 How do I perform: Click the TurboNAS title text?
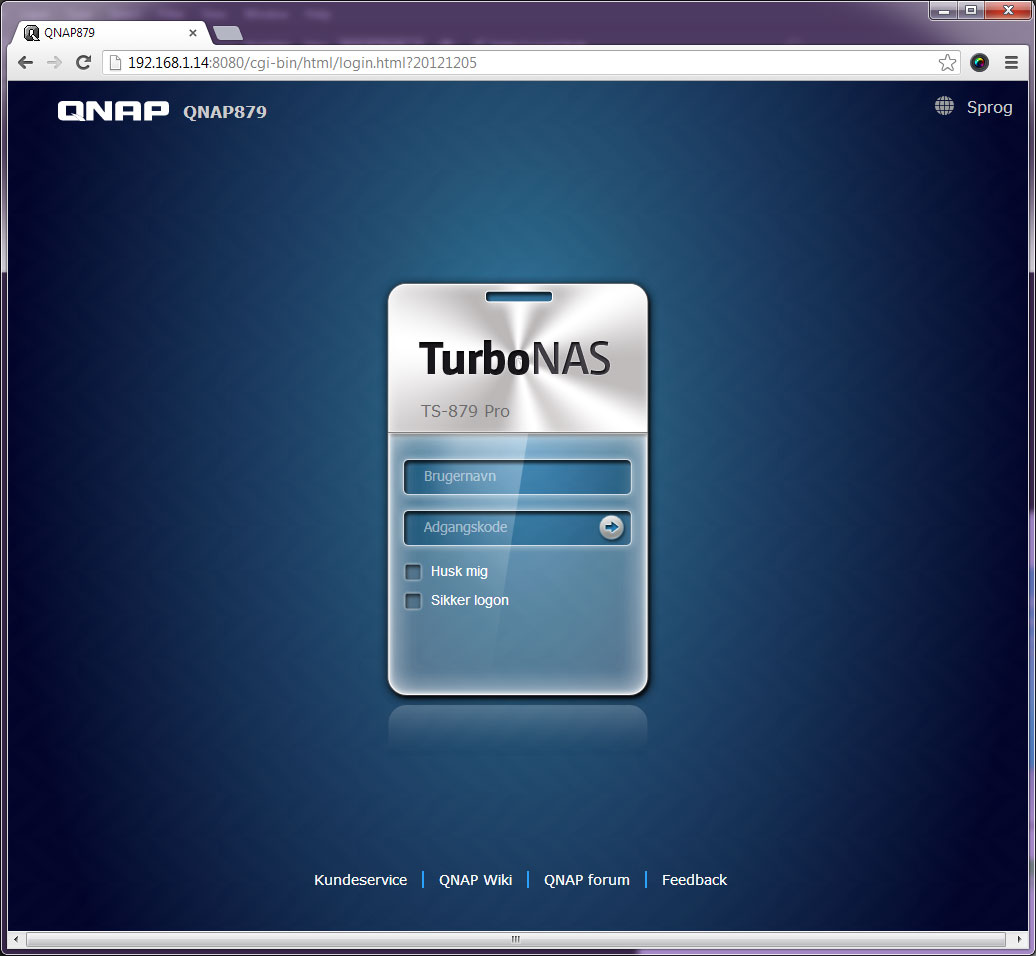[x=515, y=359]
